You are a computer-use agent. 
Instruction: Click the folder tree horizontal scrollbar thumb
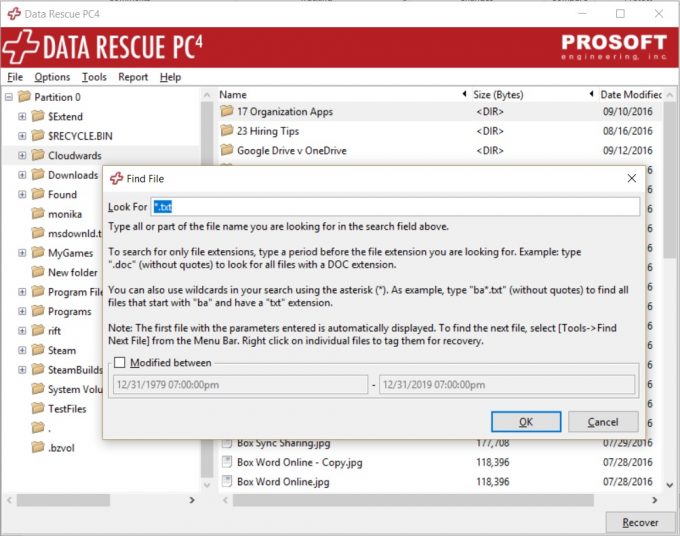[x=63, y=500]
